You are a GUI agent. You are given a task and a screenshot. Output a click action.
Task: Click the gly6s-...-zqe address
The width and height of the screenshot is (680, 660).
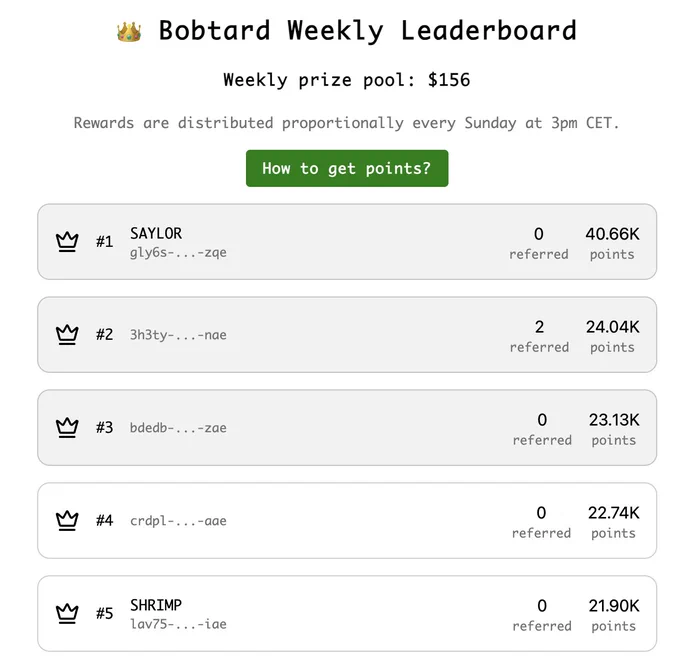(x=178, y=252)
